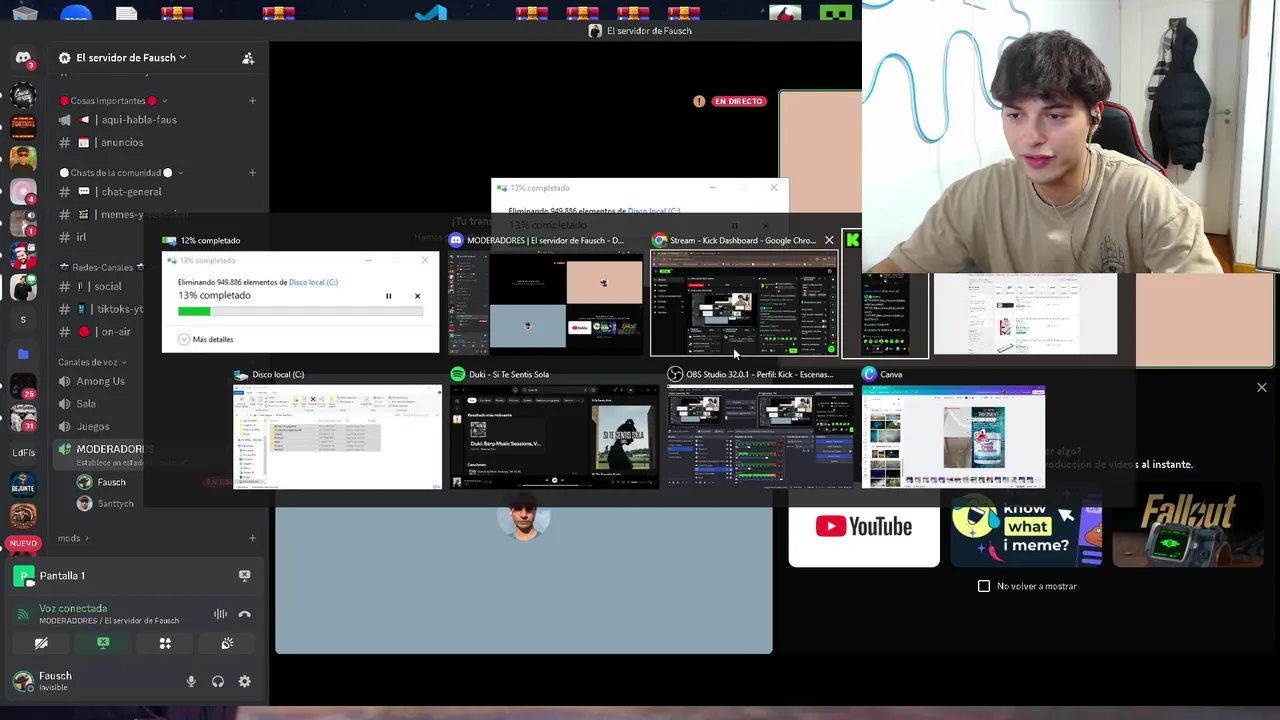
Task: Click the green creeper icon at top right
Action: (x=836, y=12)
